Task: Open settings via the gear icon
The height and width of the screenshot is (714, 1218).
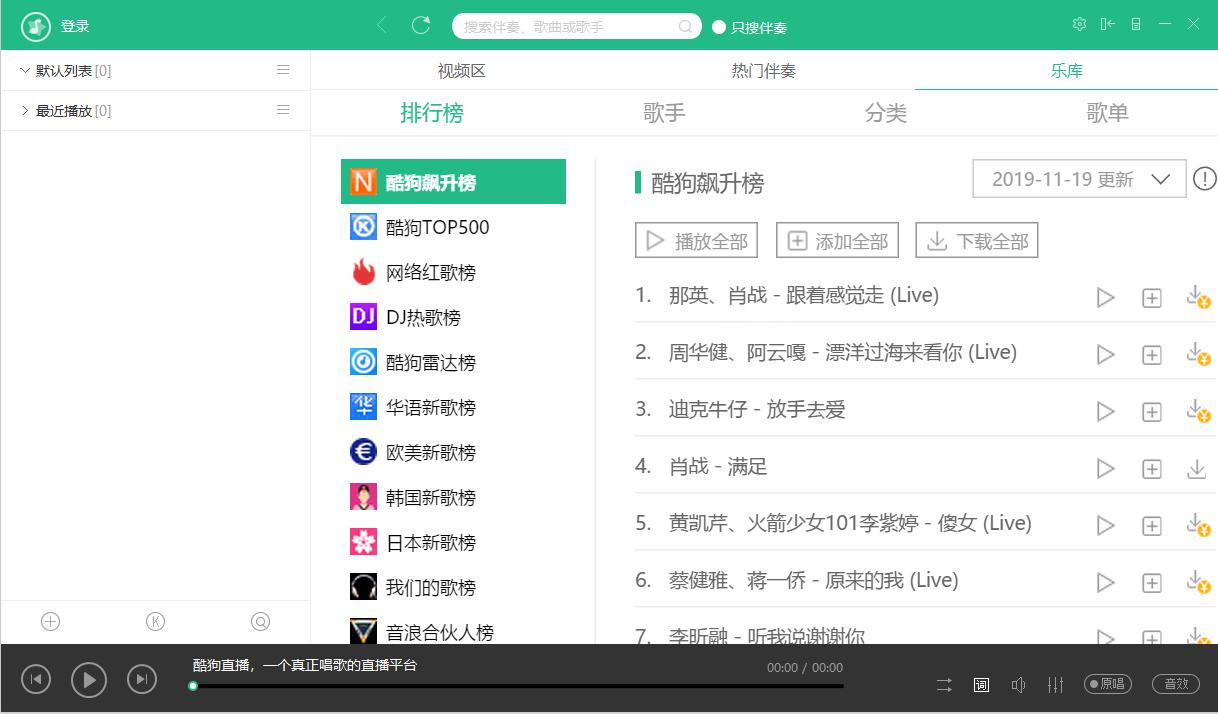Action: (x=1079, y=25)
